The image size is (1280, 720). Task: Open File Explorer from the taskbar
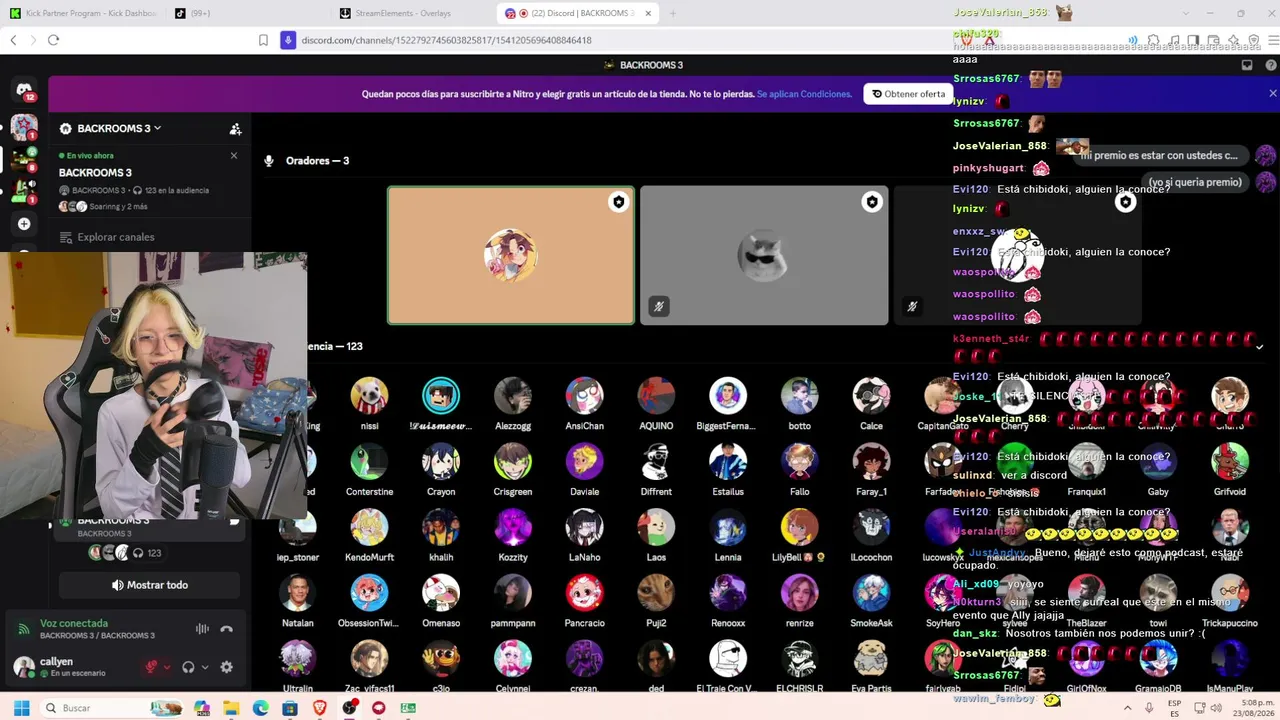231,708
